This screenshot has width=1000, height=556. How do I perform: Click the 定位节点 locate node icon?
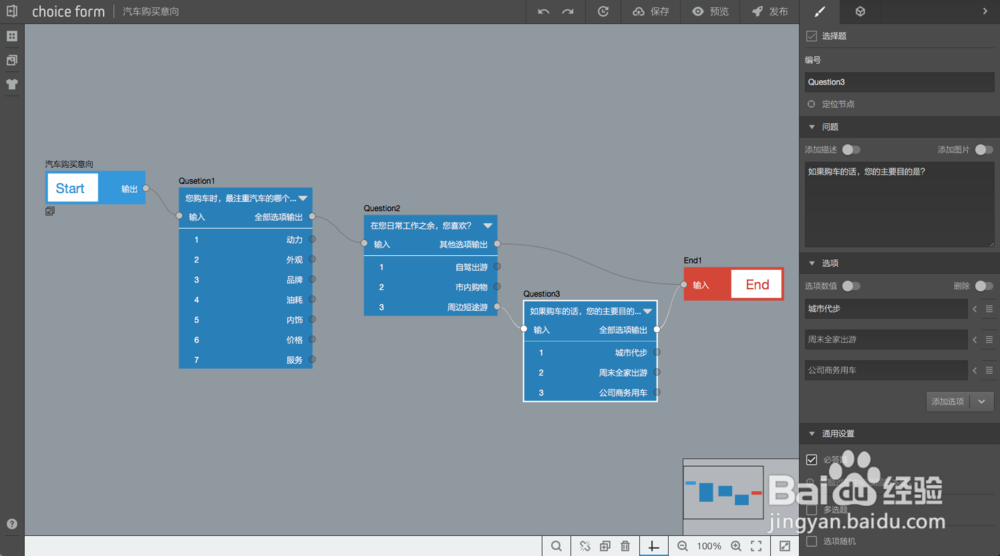(811, 104)
